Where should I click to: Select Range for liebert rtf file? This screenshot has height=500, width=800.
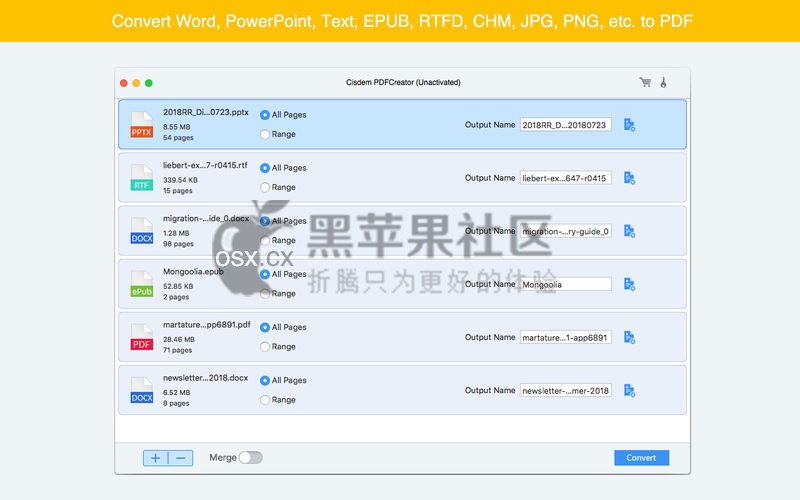(x=265, y=187)
